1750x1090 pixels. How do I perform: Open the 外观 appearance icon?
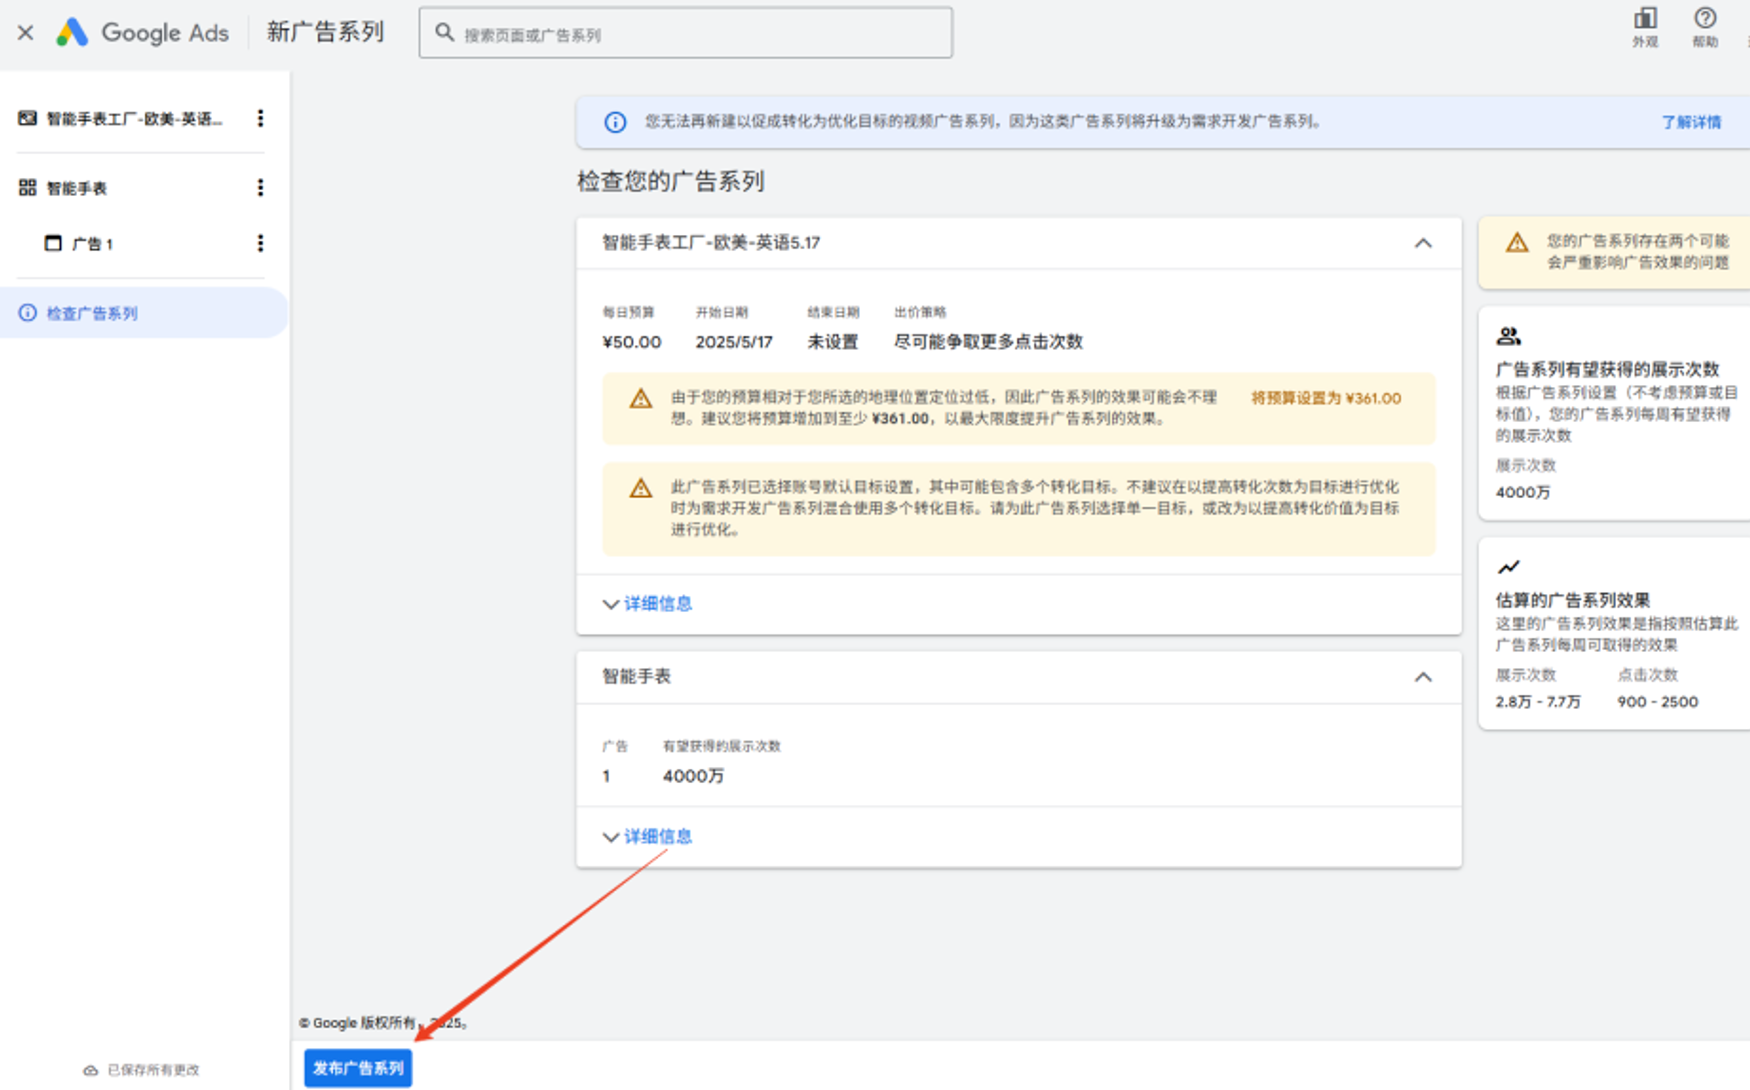(1645, 26)
